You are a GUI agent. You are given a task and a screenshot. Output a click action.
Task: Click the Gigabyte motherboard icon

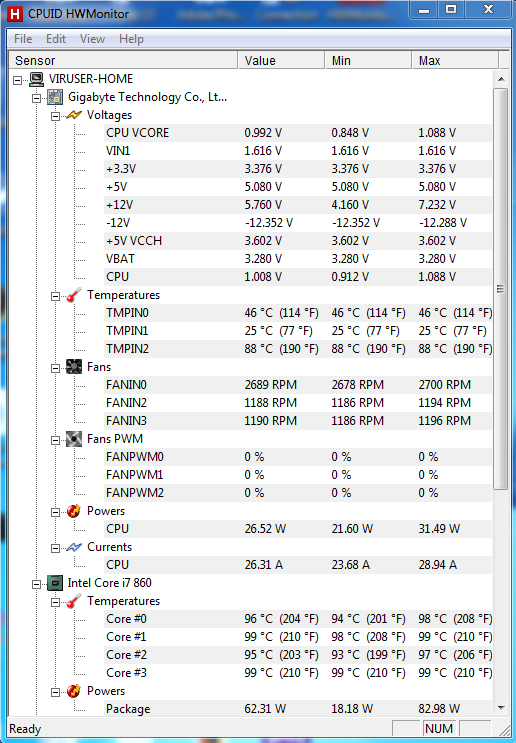click(x=55, y=97)
